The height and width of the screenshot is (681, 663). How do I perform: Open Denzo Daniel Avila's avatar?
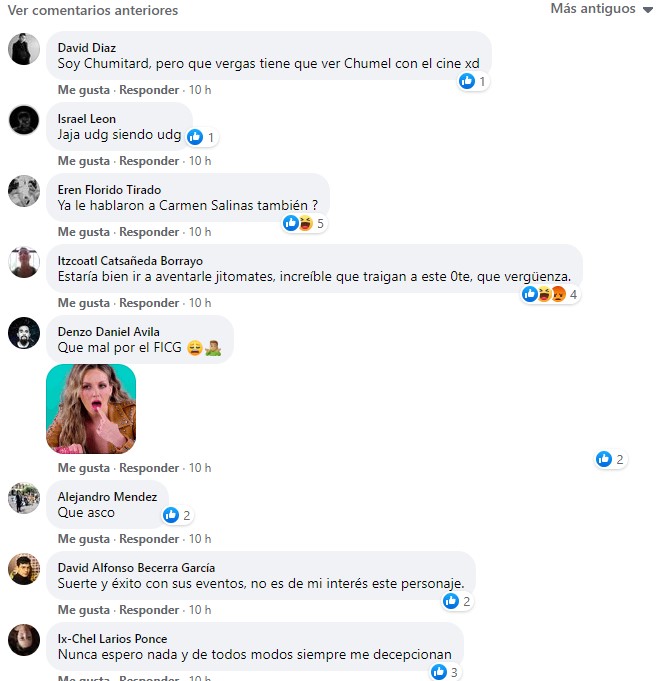pyautogui.click(x=24, y=333)
